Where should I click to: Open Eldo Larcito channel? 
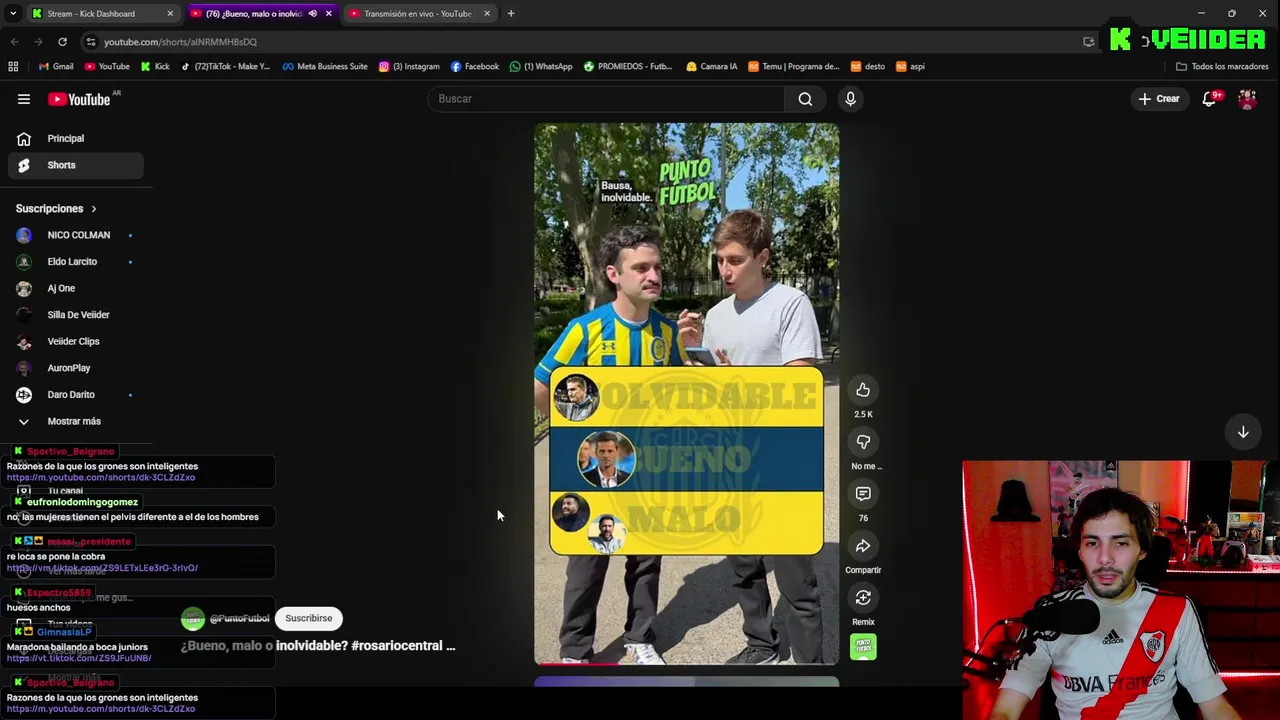coord(75,262)
